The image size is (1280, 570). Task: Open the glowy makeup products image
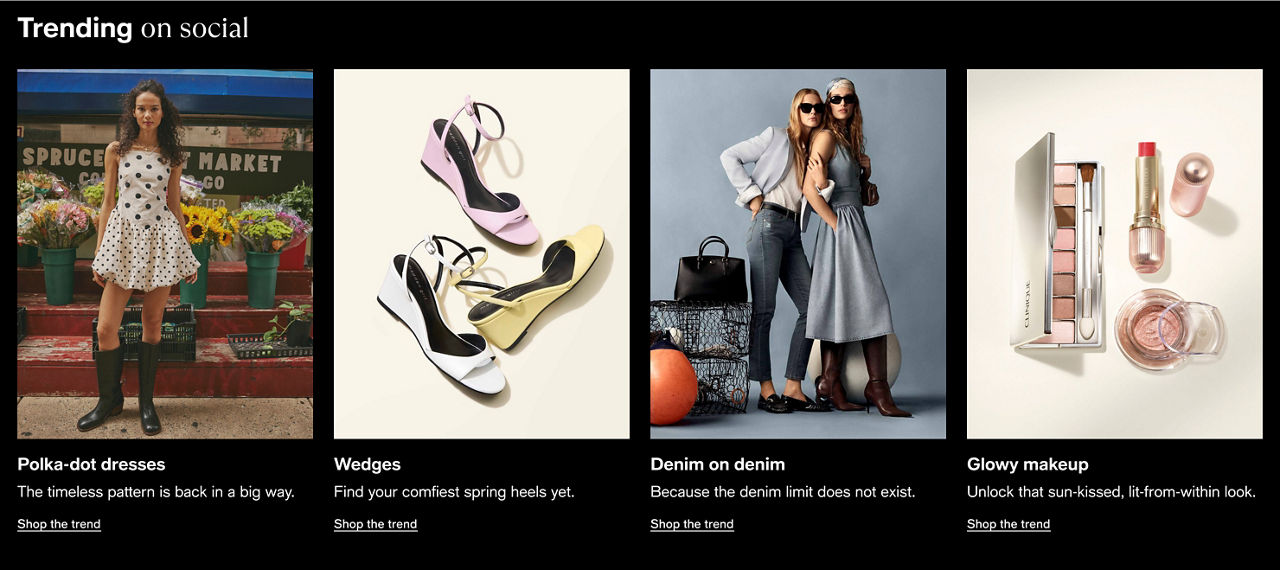[x=1115, y=254]
